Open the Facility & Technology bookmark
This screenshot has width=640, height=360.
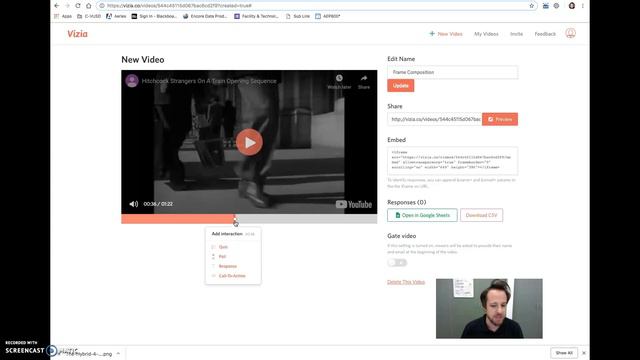pyautogui.click(x=256, y=16)
